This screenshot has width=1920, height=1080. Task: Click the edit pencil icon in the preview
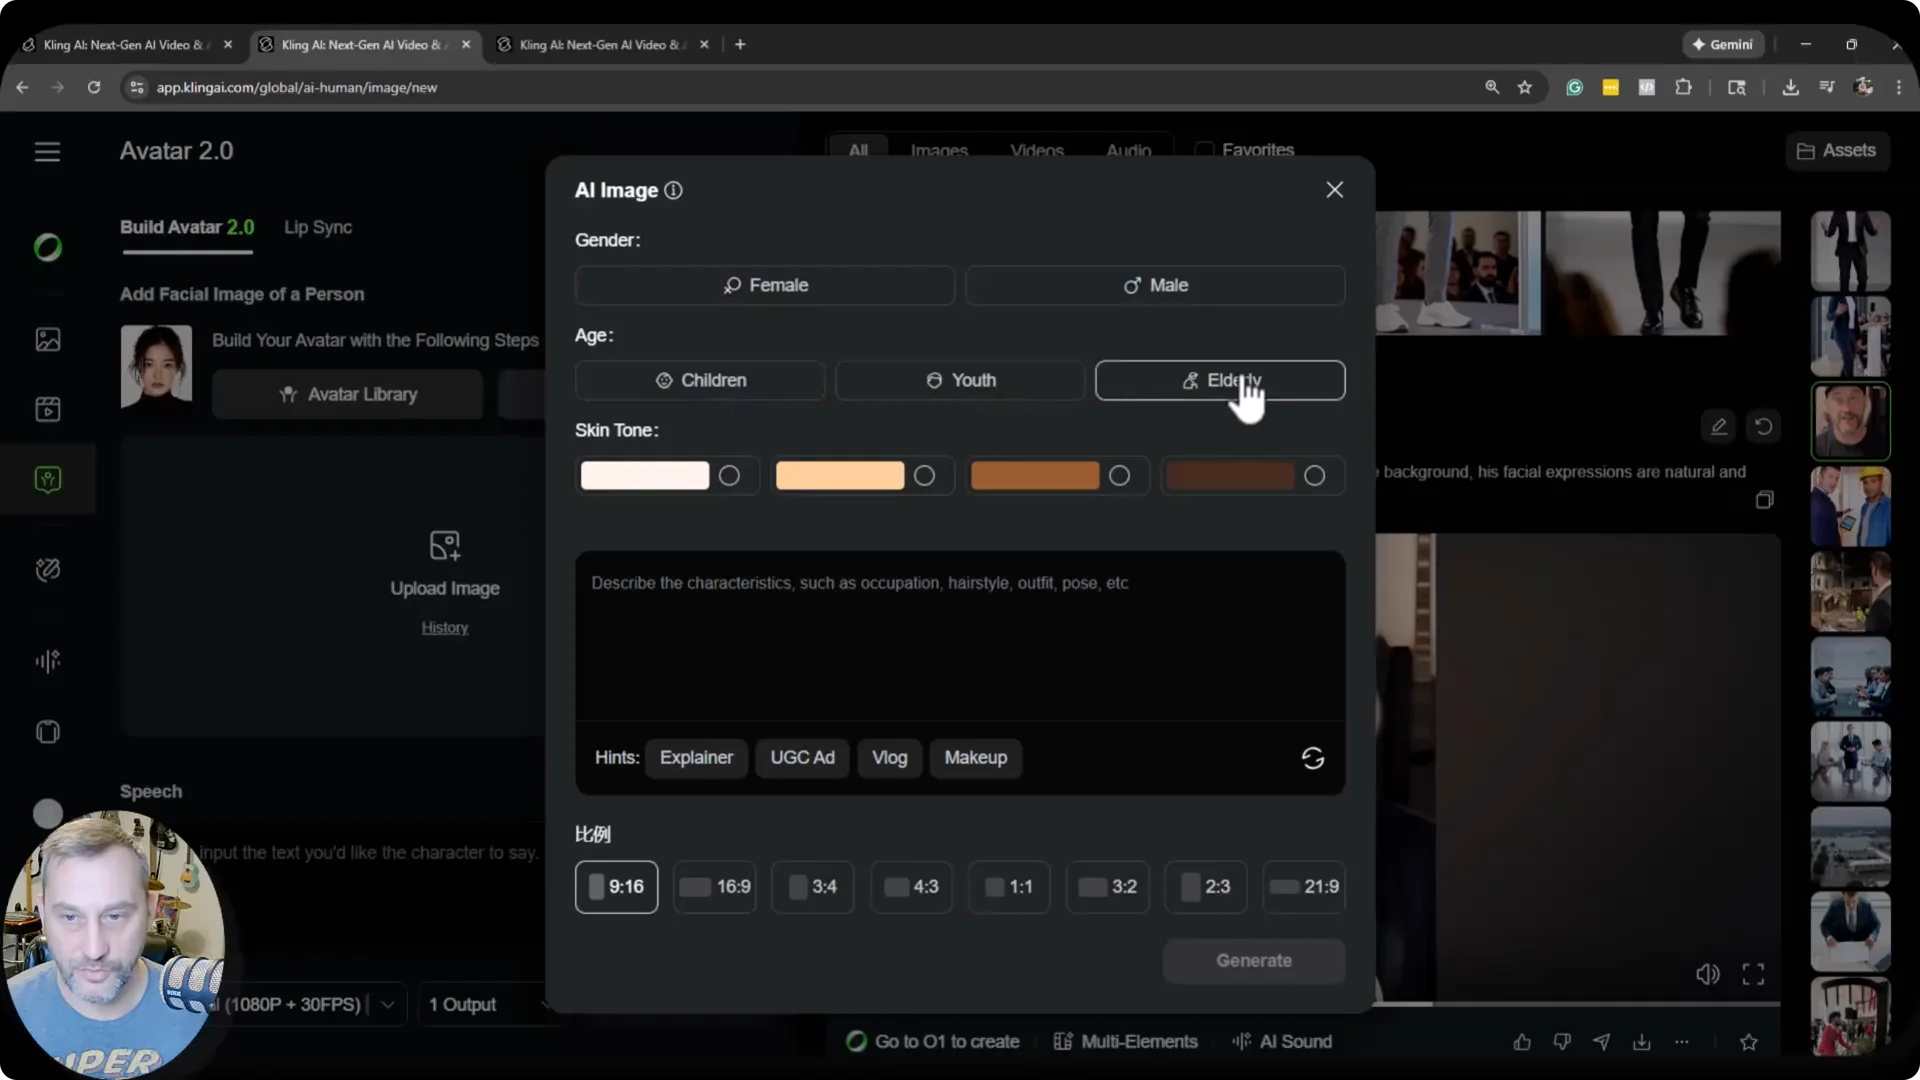tap(1718, 427)
